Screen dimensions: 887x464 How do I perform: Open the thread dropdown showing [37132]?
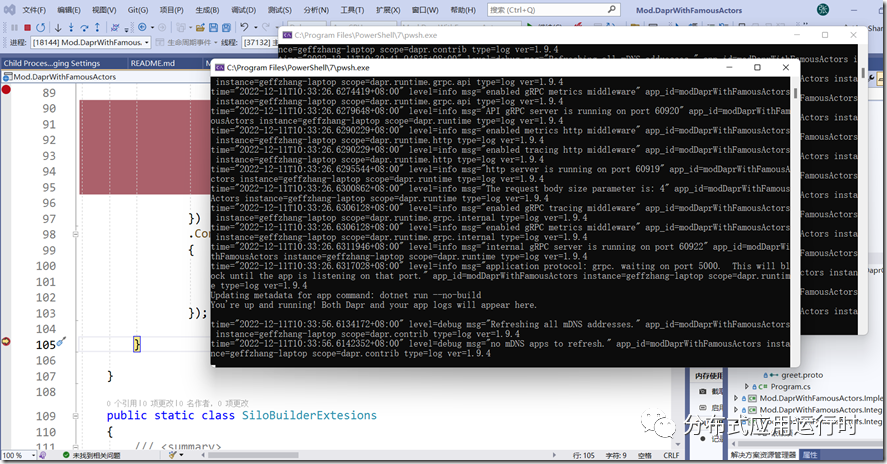click(x=261, y=42)
